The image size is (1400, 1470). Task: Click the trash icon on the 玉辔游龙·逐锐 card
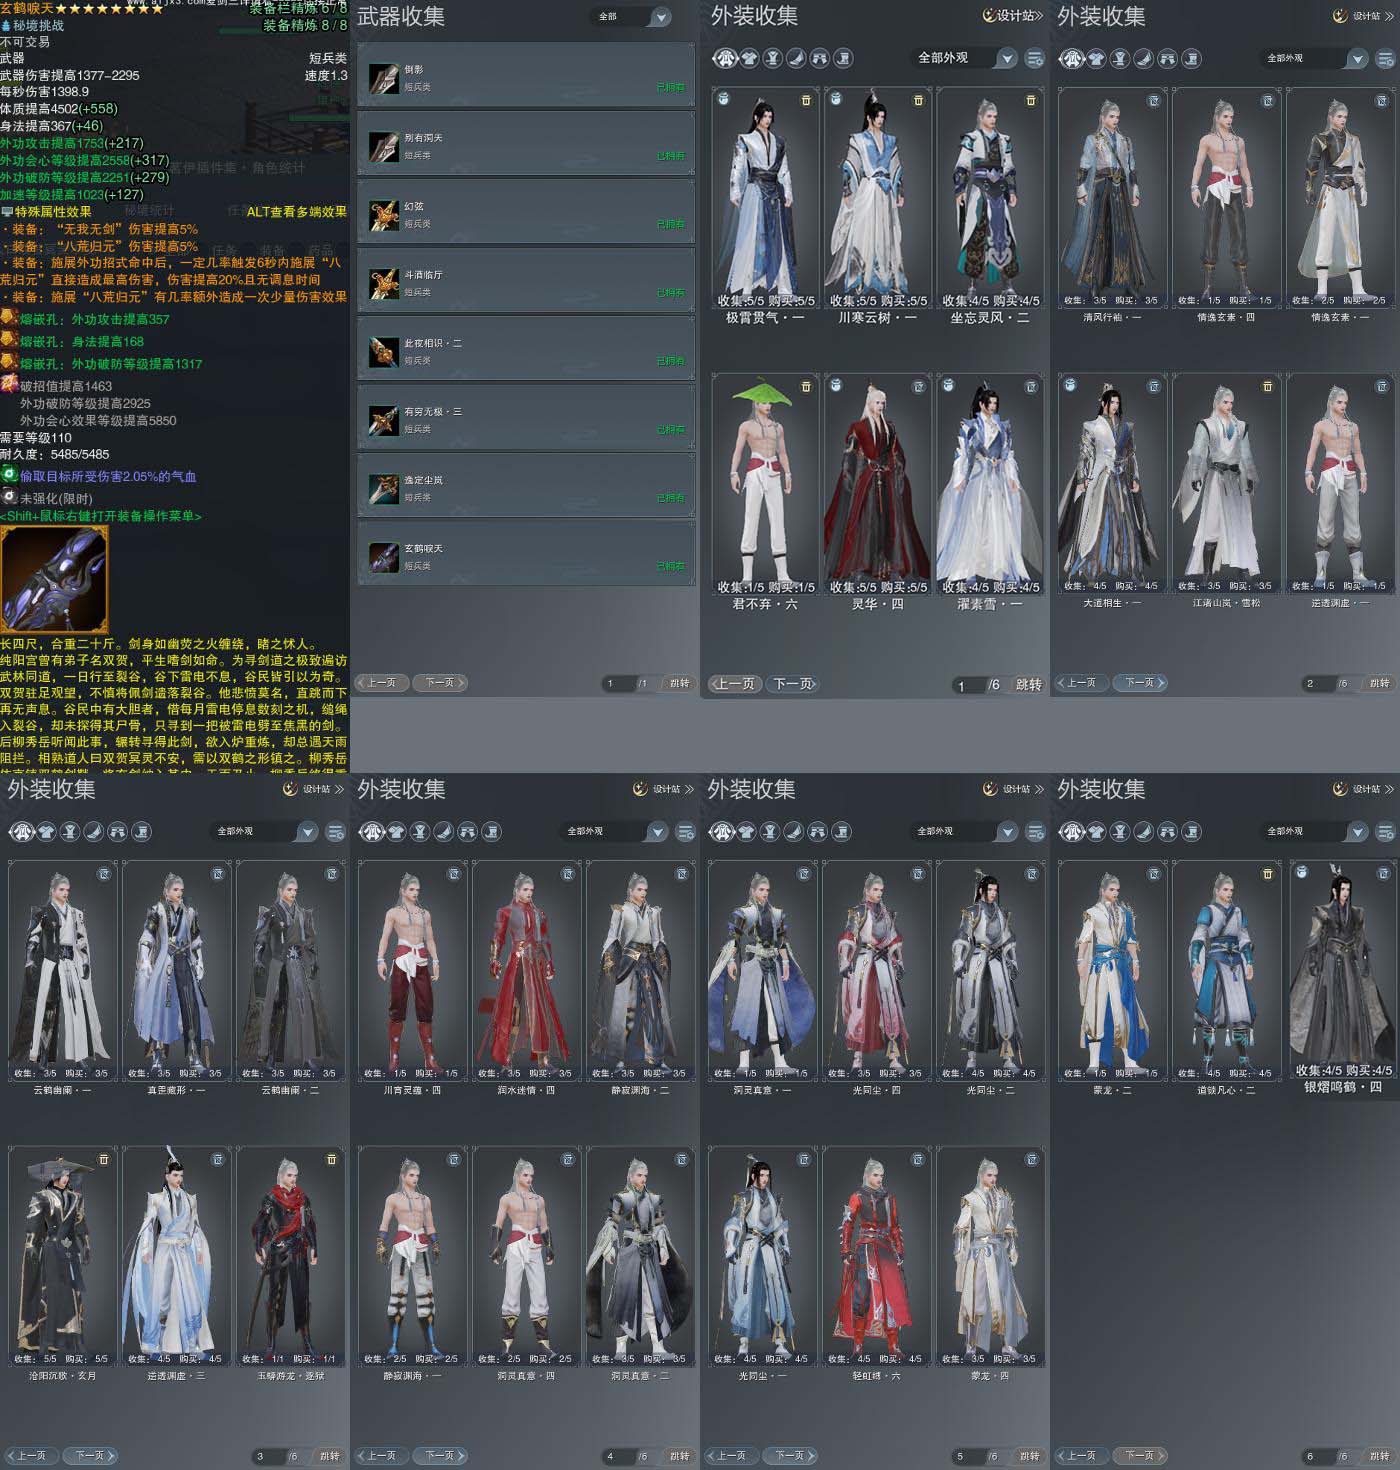coord(332,1159)
